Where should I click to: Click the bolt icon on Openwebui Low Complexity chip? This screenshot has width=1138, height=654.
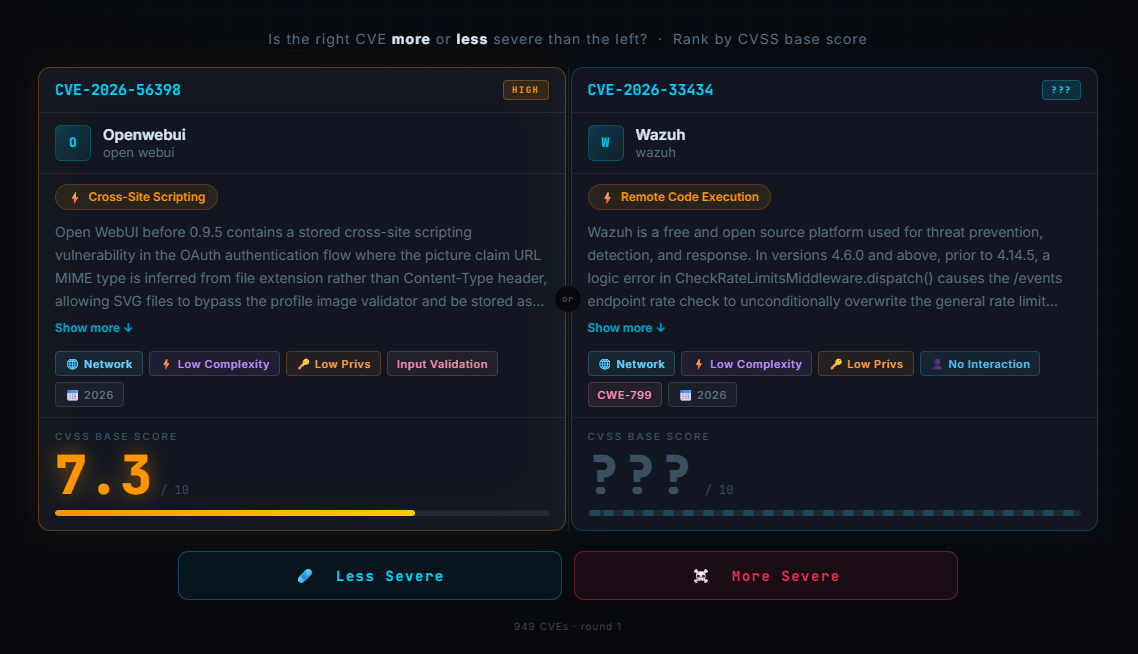(166, 364)
